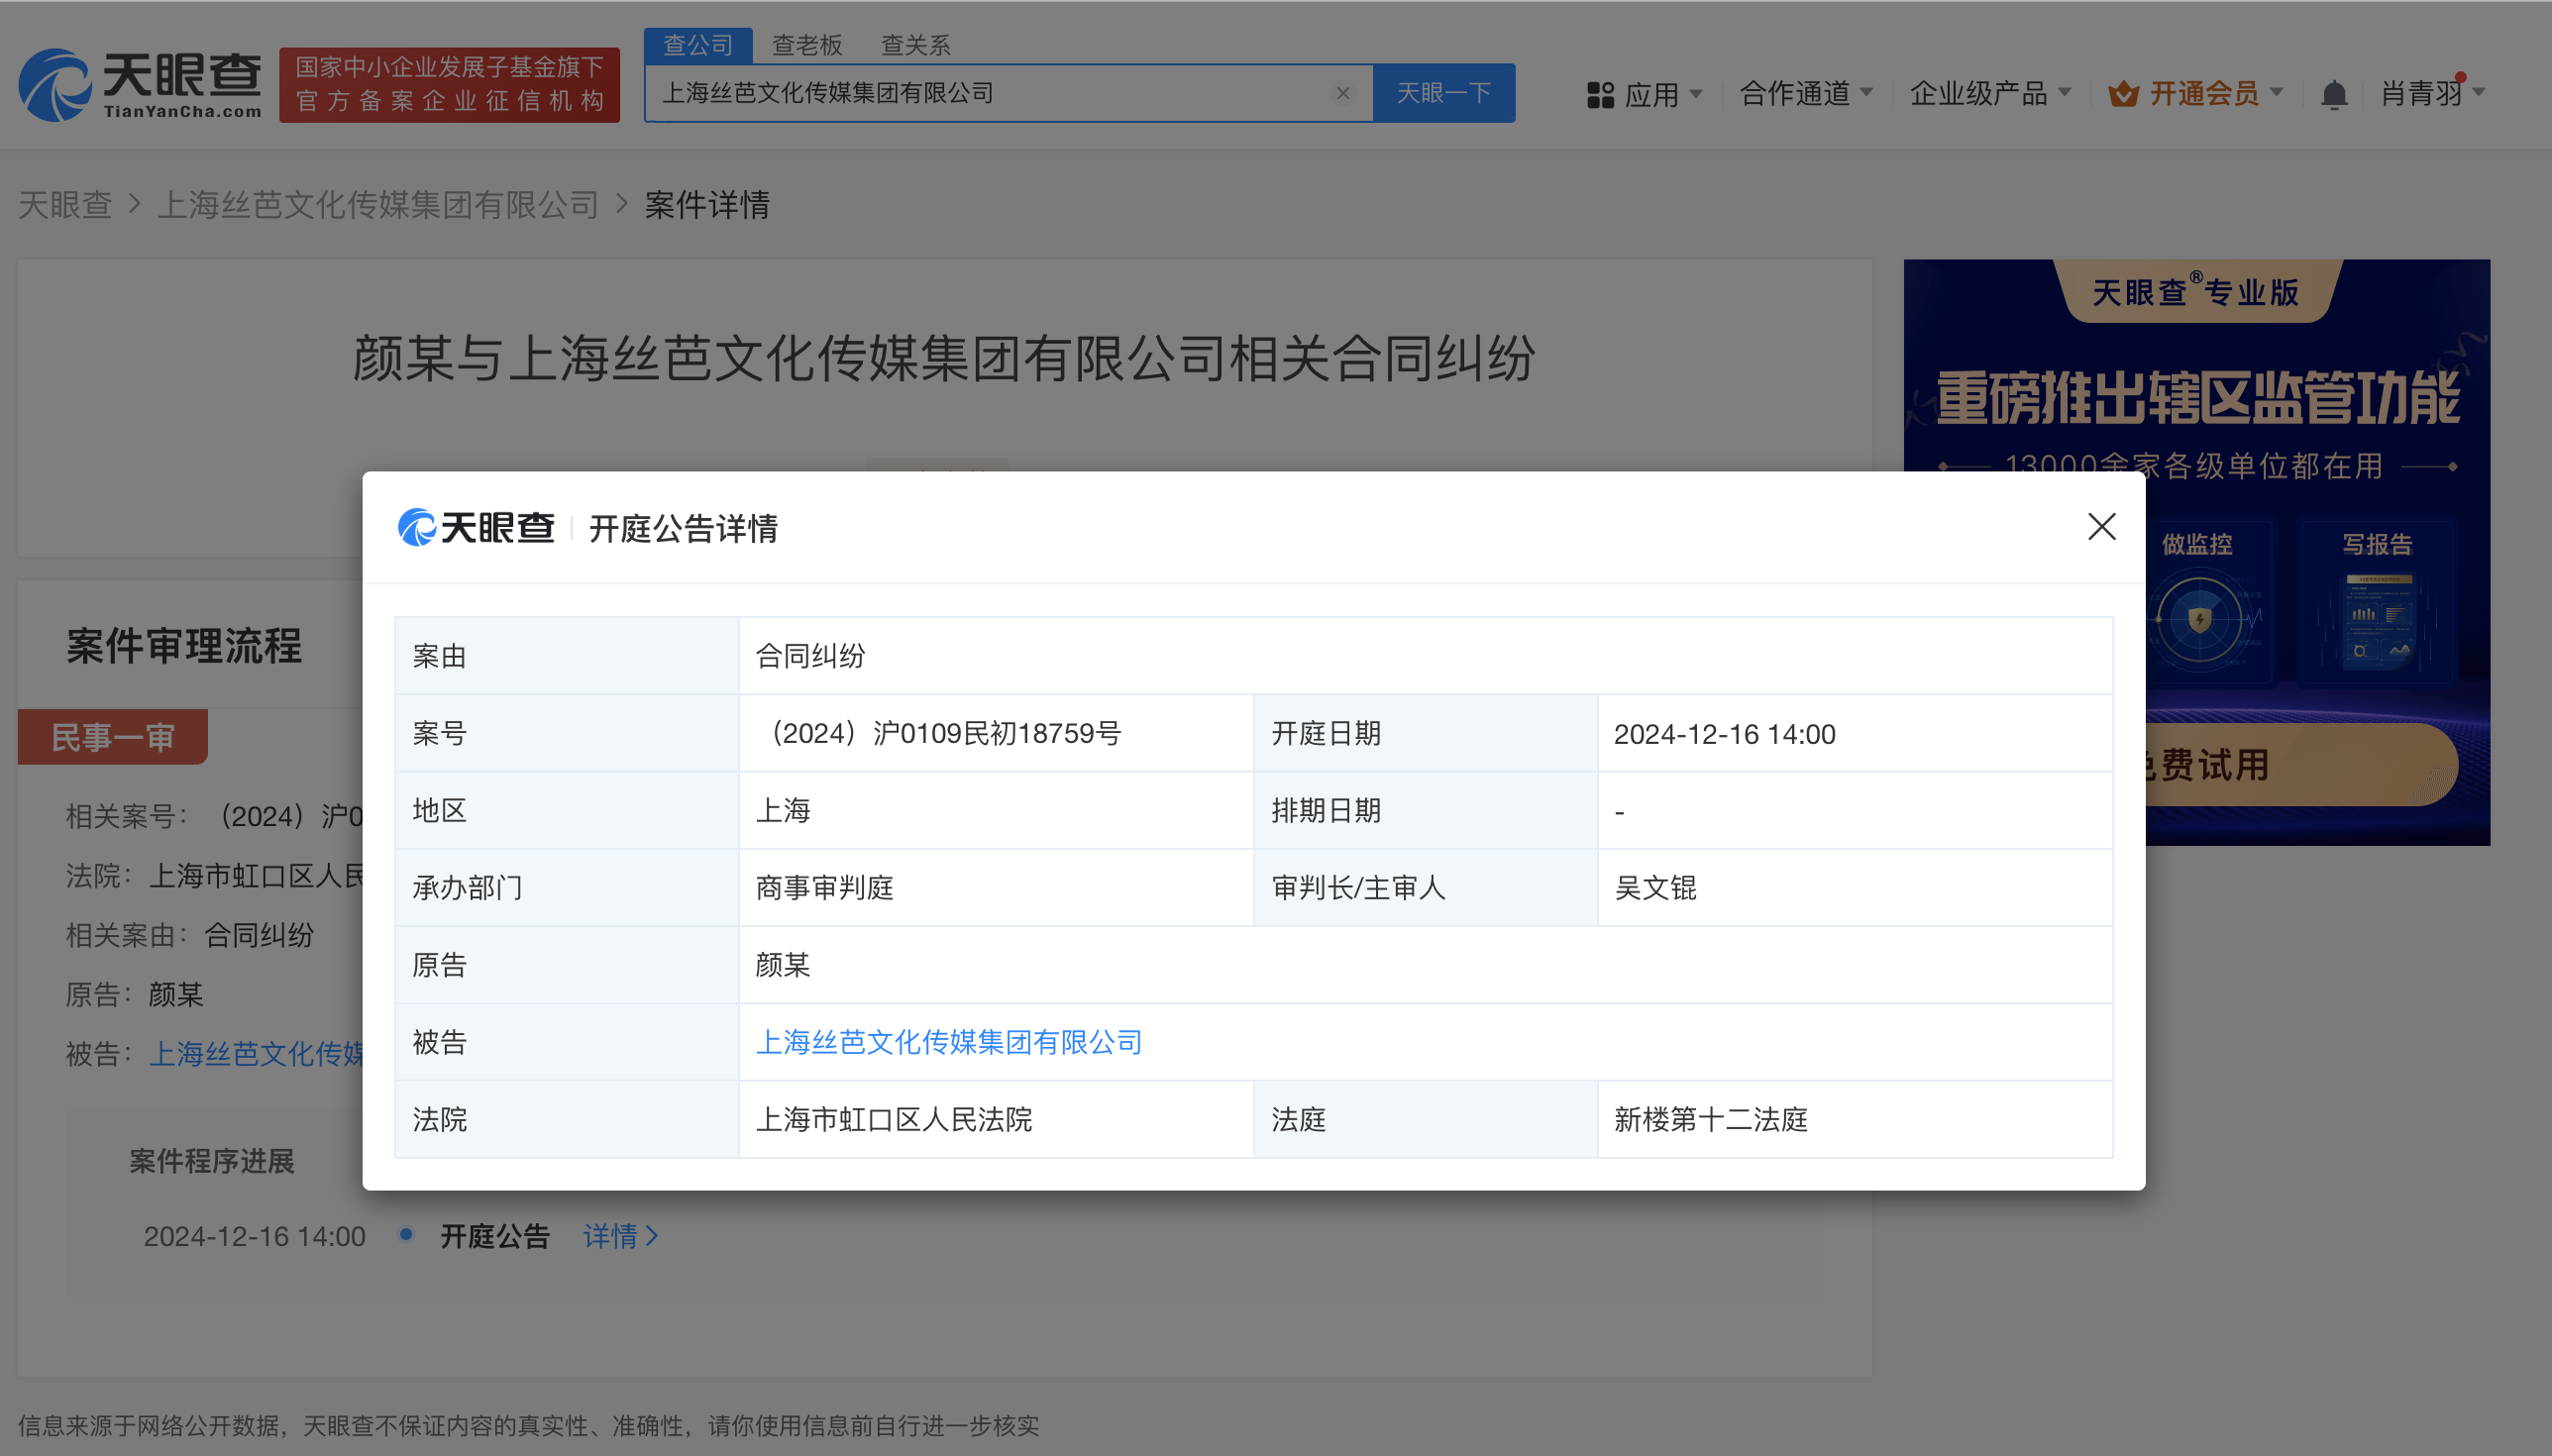Click the 开庭公告 timeline entry label
Viewport: 2552px width, 1456px height.
pos(495,1236)
